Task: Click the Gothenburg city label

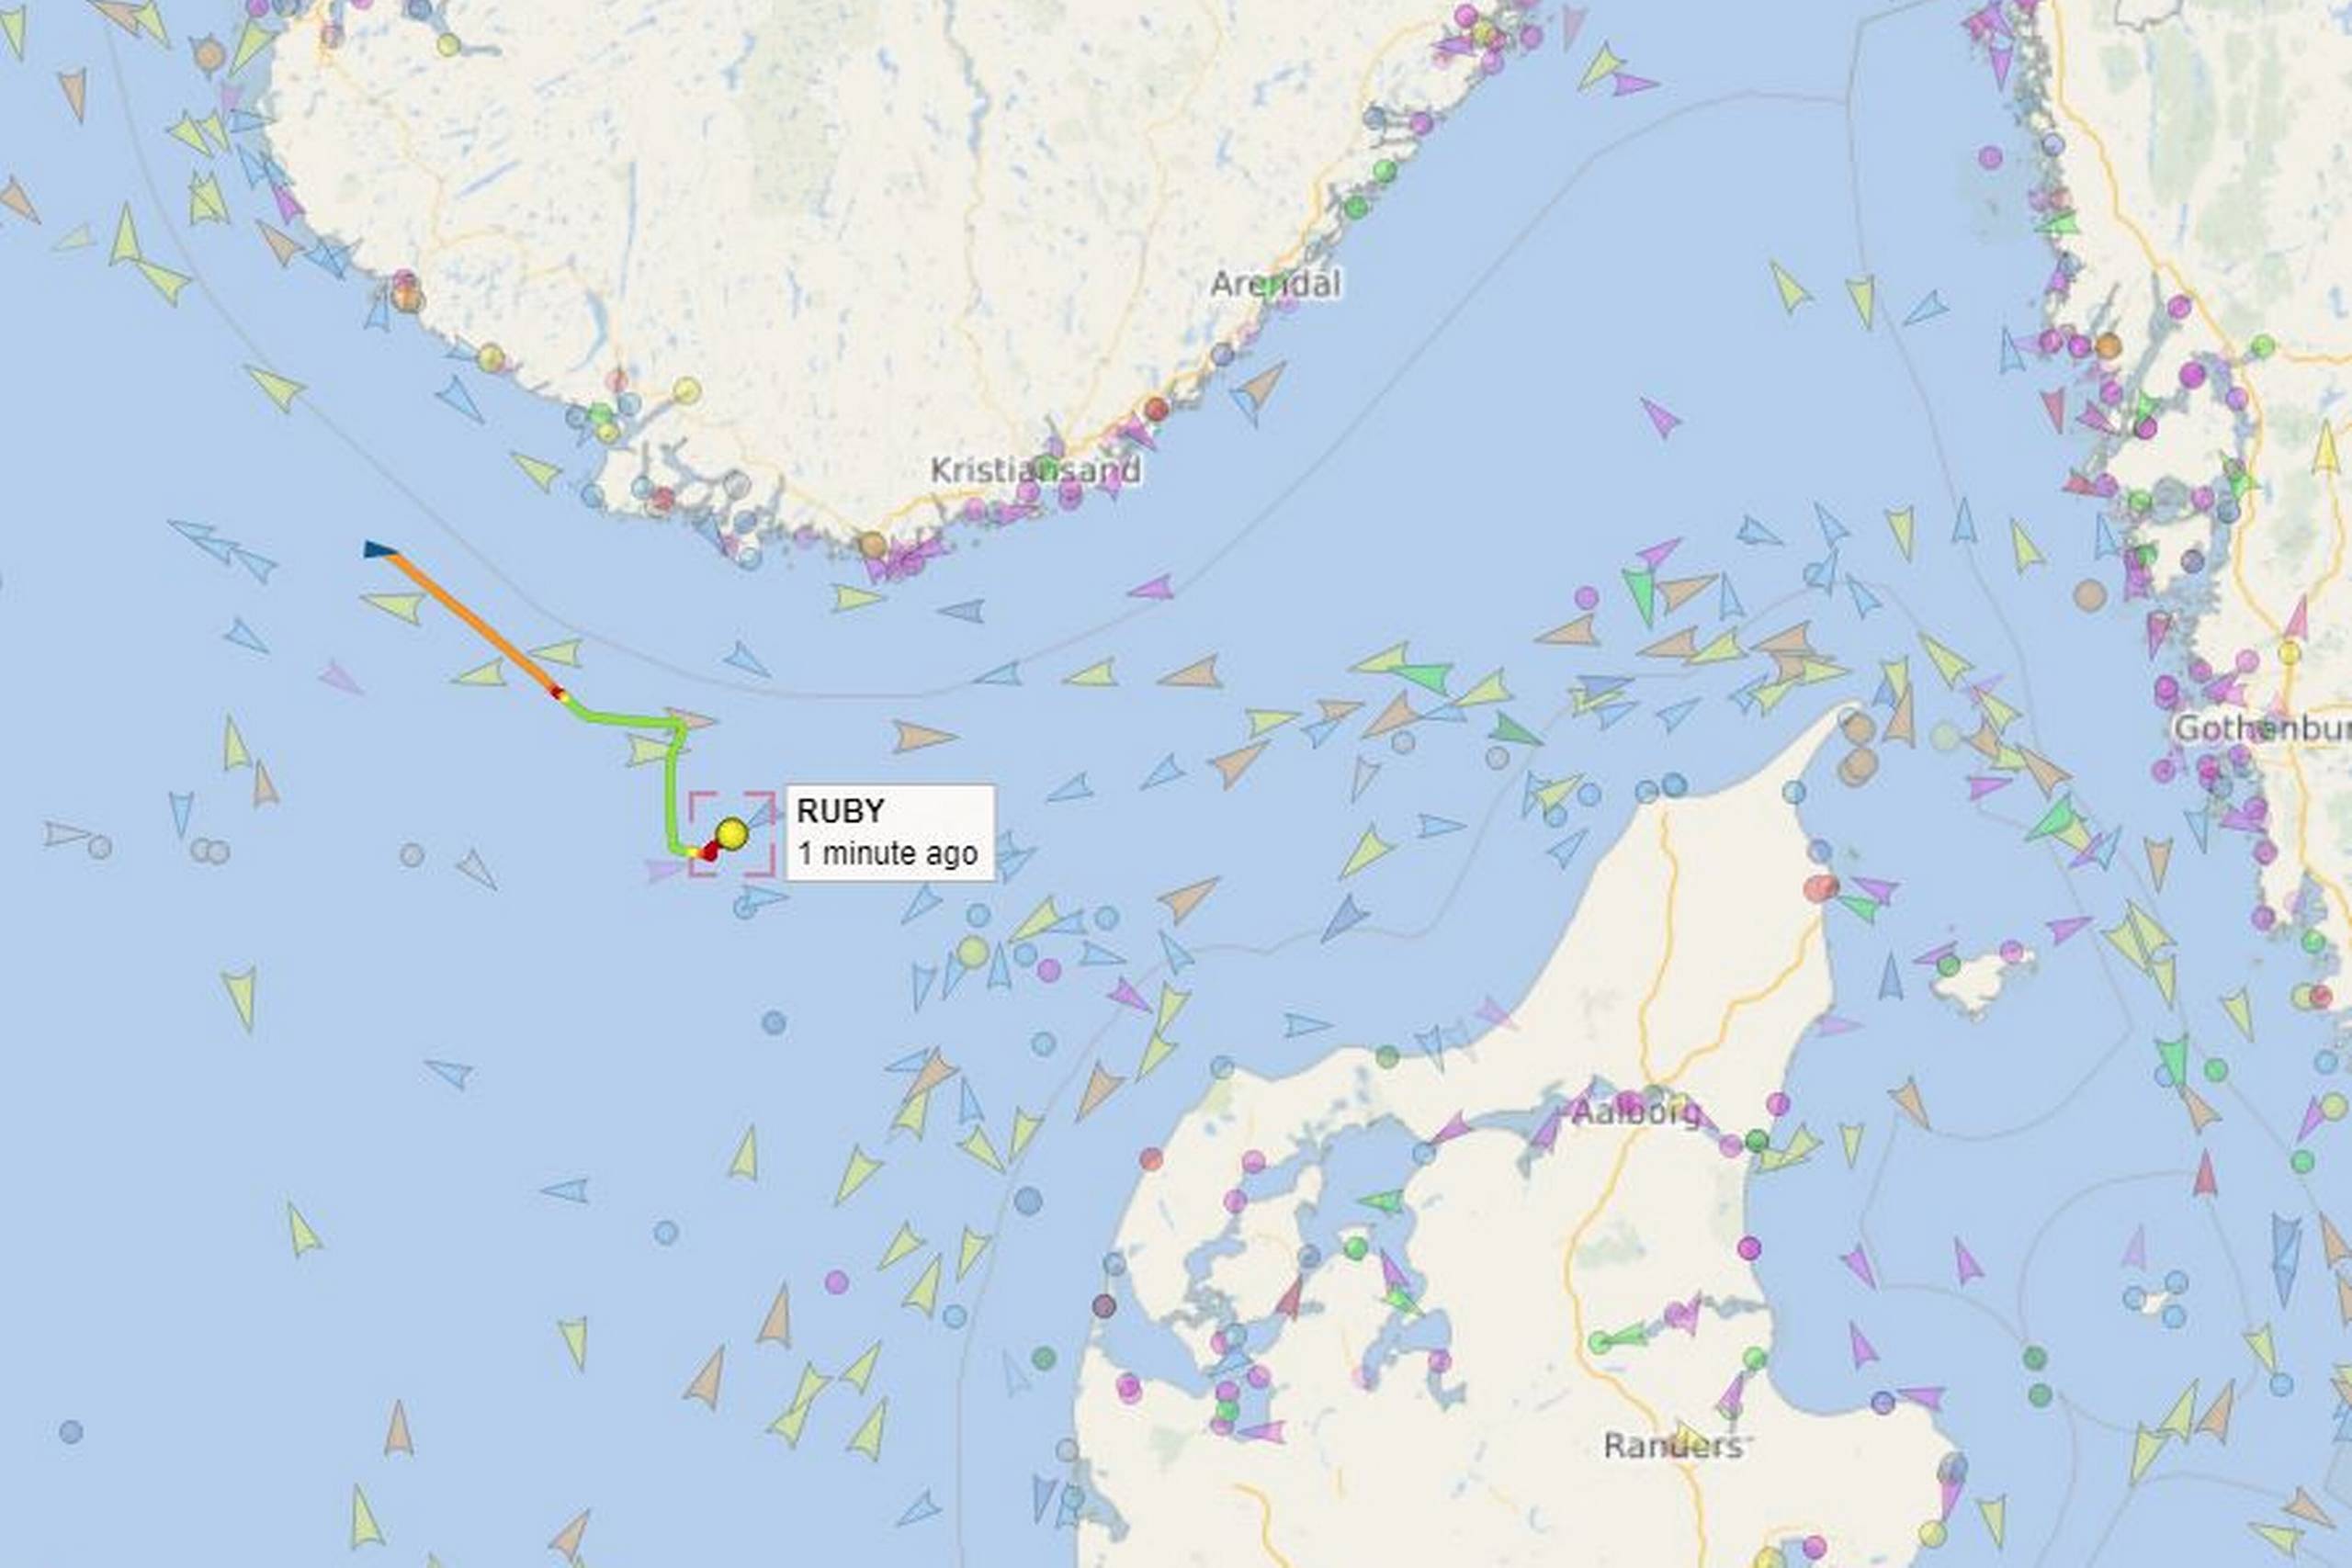Action: point(2262,728)
